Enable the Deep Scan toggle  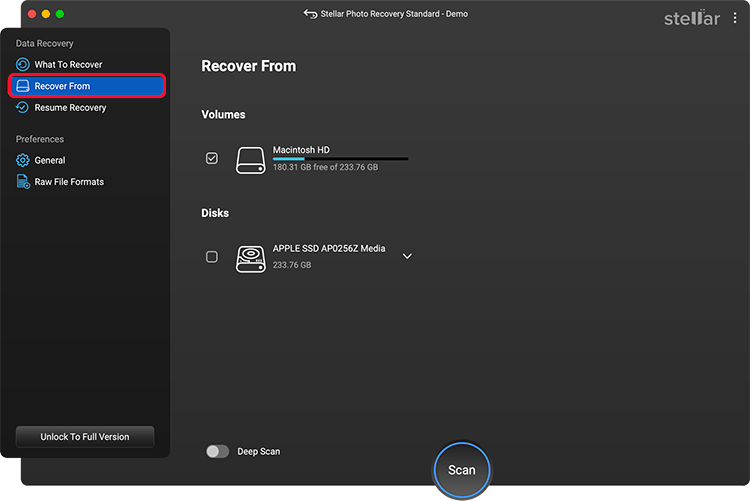218,451
